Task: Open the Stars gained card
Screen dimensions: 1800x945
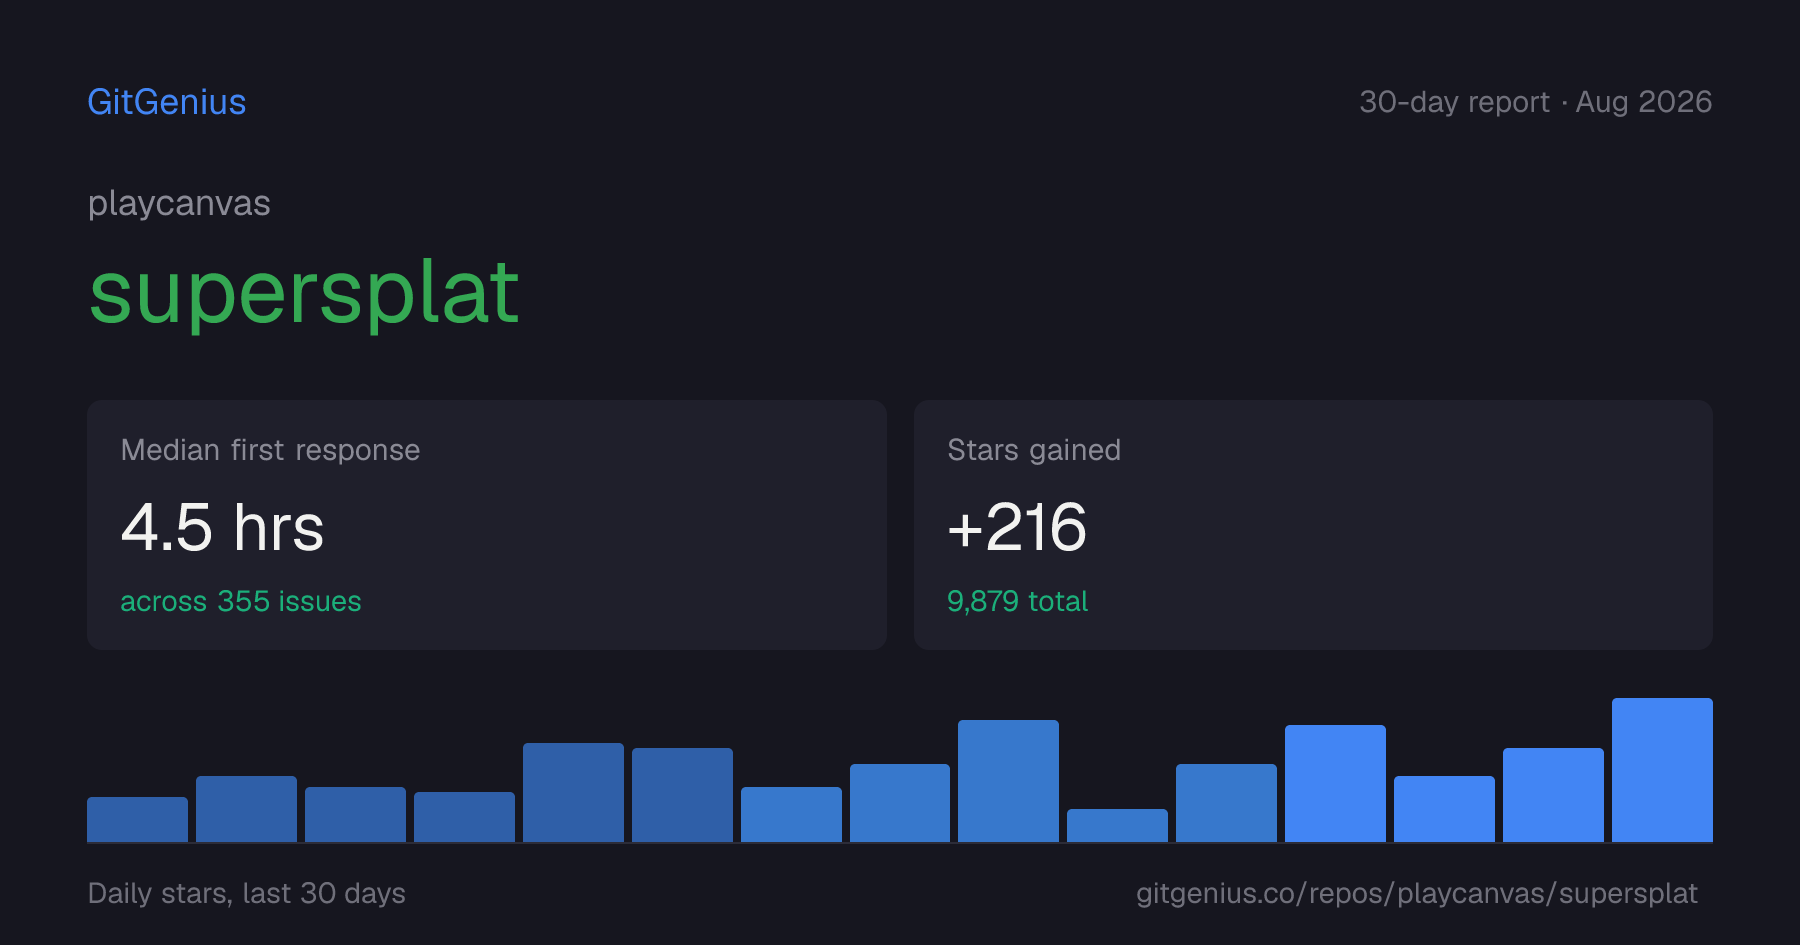Action: tap(1313, 525)
